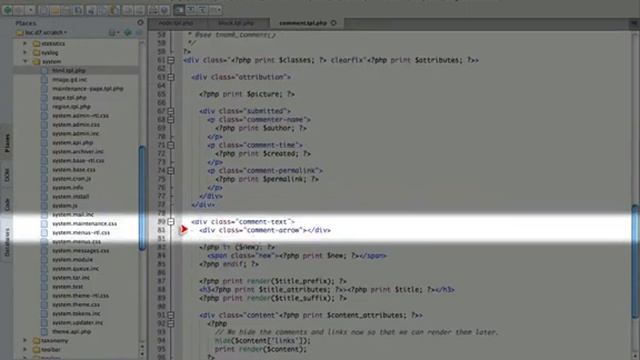Open the dropdown at the toolbar's right end
This screenshot has width=640, height=360.
[216, 10]
